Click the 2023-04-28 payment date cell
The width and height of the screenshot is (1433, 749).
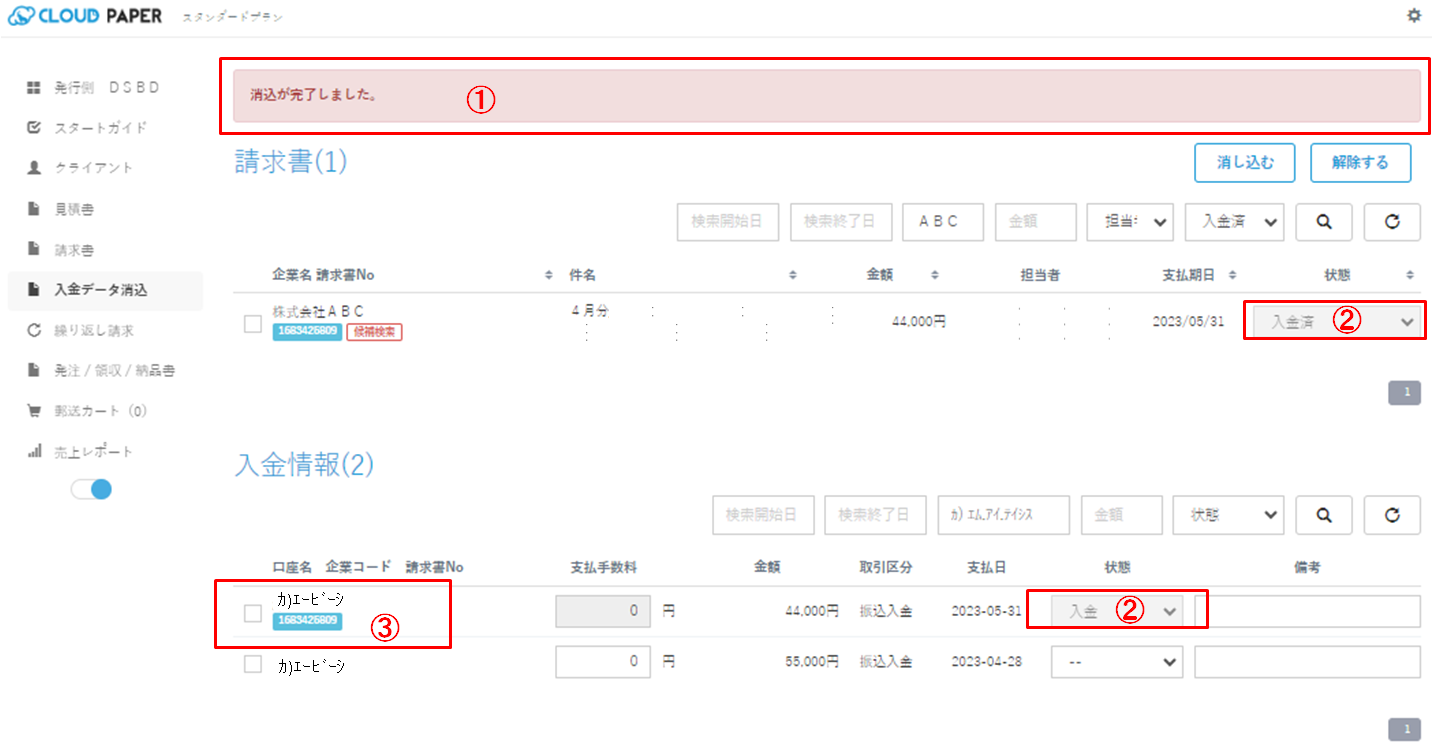(987, 662)
